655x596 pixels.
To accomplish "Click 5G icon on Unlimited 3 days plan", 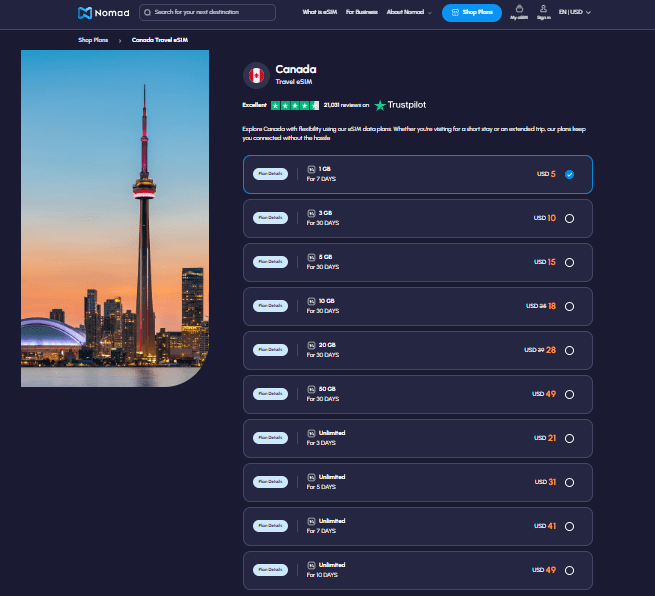I will [311, 433].
